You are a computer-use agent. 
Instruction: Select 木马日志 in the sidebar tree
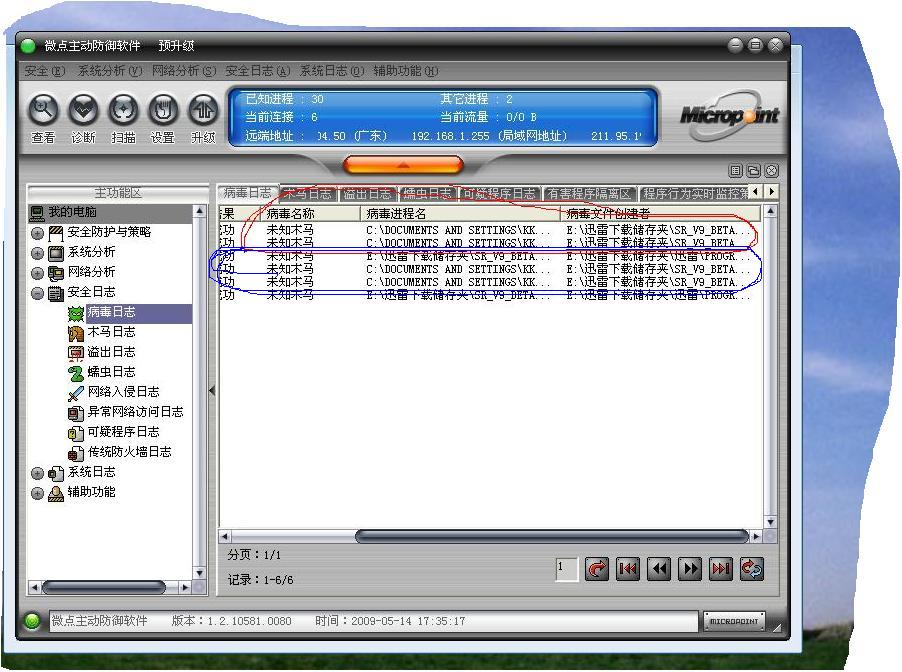coord(111,332)
